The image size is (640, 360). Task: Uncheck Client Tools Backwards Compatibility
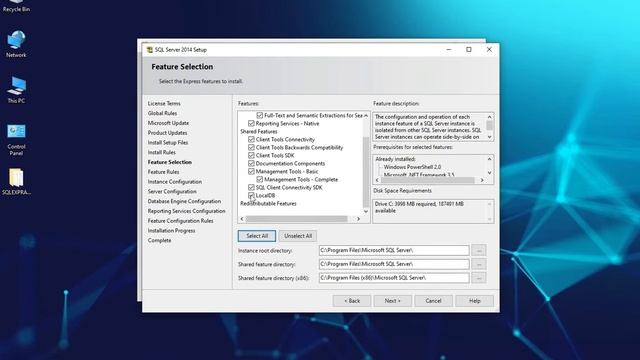point(251,147)
